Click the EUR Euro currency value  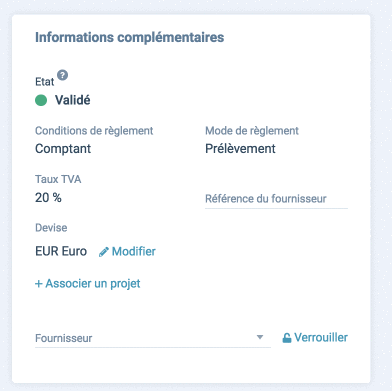click(61, 251)
